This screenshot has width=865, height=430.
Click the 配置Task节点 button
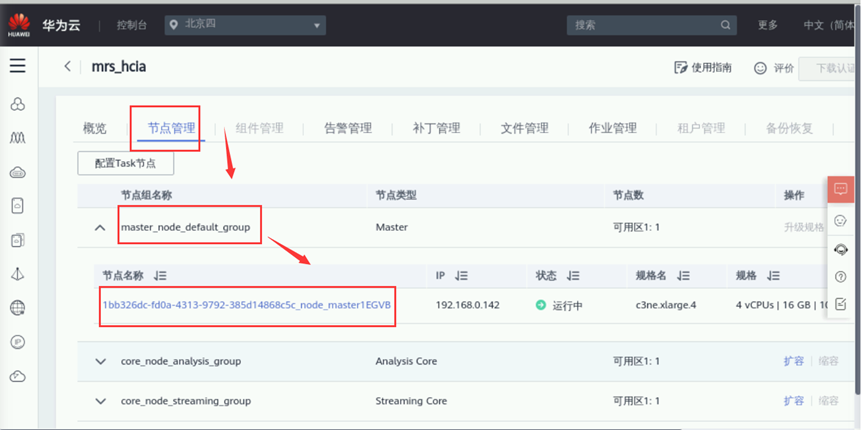[x=126, y=163]
